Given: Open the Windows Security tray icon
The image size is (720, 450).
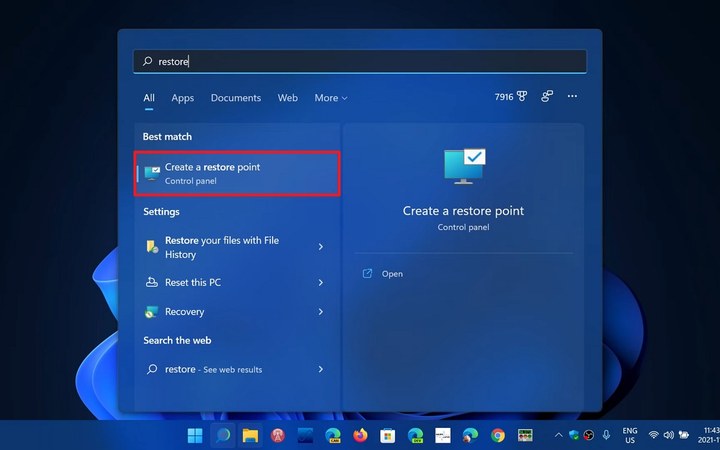Looking at the screenshot, I should click(574, 435).
